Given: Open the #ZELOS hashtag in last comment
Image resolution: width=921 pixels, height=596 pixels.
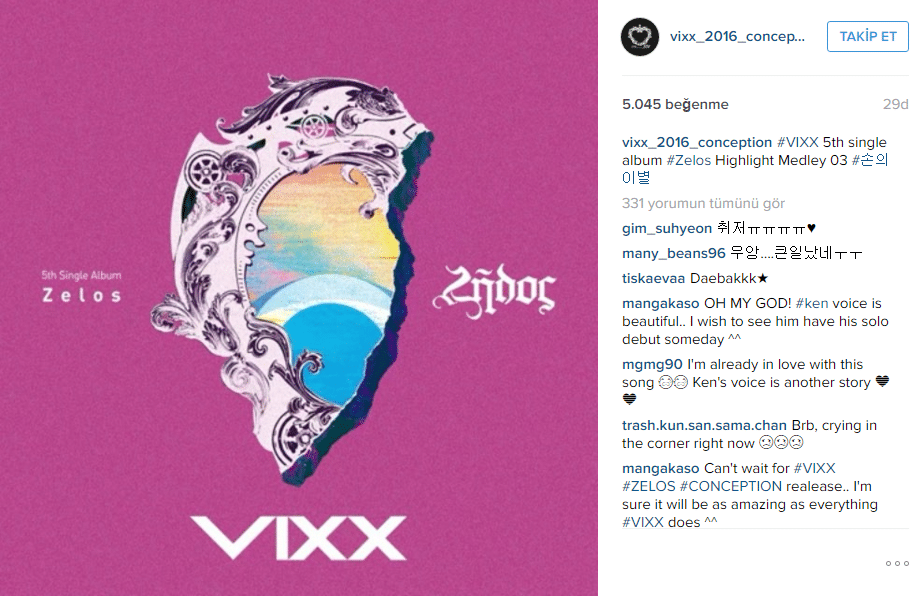Looking at the screenshot, I should tap(648, 487).
